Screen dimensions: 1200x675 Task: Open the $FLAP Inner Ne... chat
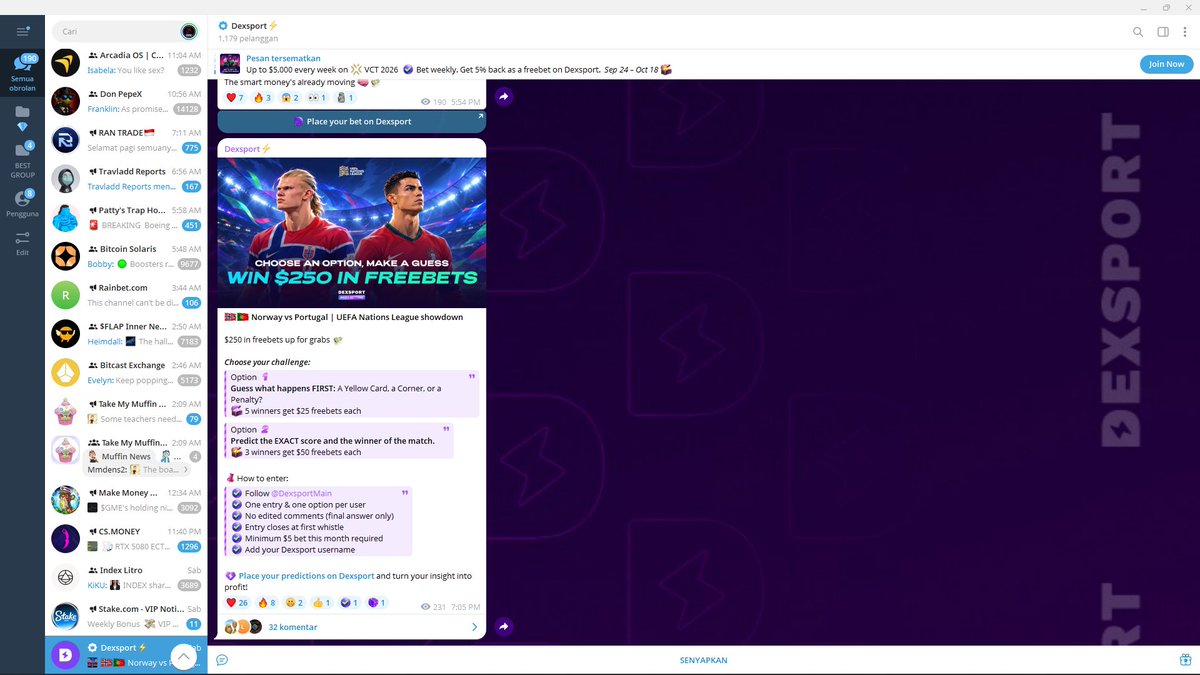point(125,334)
